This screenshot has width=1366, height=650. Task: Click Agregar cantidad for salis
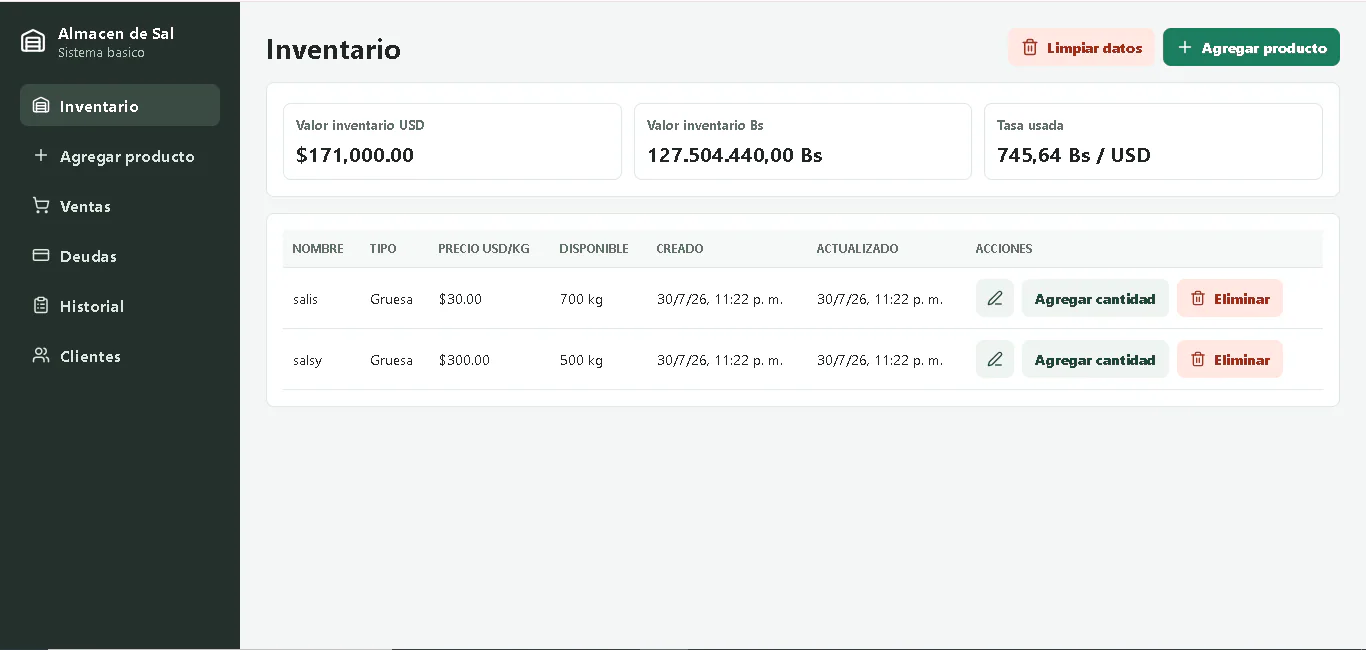(1095, 298)
